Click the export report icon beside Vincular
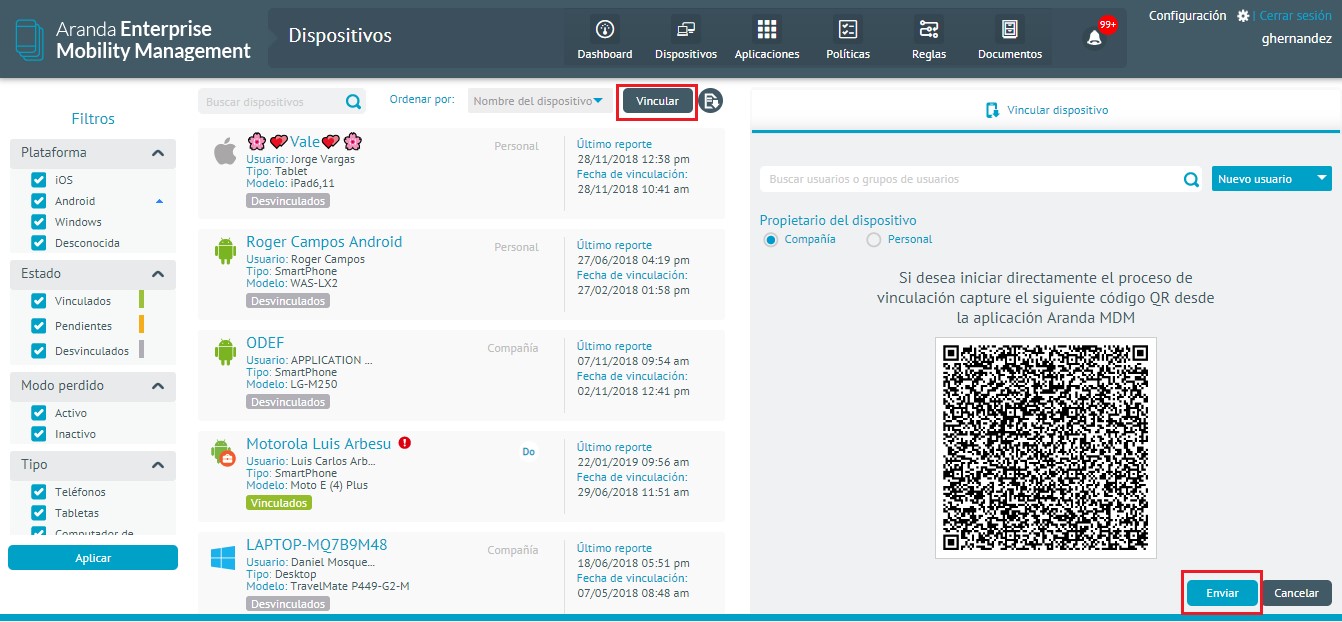The height and width of the screenshot is (622, 1342). click(711, 101)
